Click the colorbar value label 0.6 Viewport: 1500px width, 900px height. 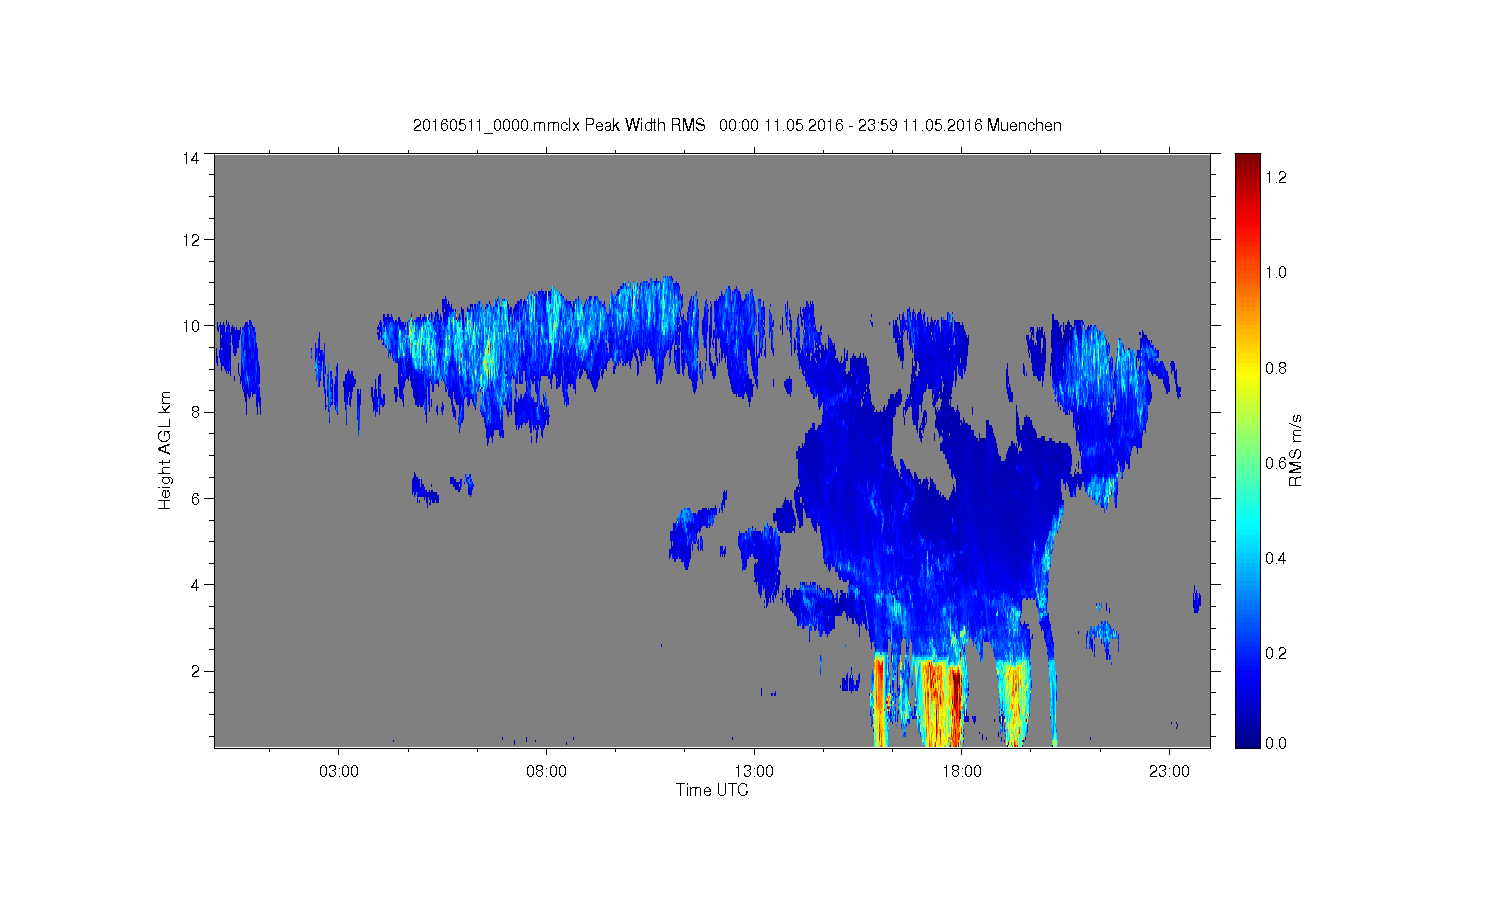1275,463
